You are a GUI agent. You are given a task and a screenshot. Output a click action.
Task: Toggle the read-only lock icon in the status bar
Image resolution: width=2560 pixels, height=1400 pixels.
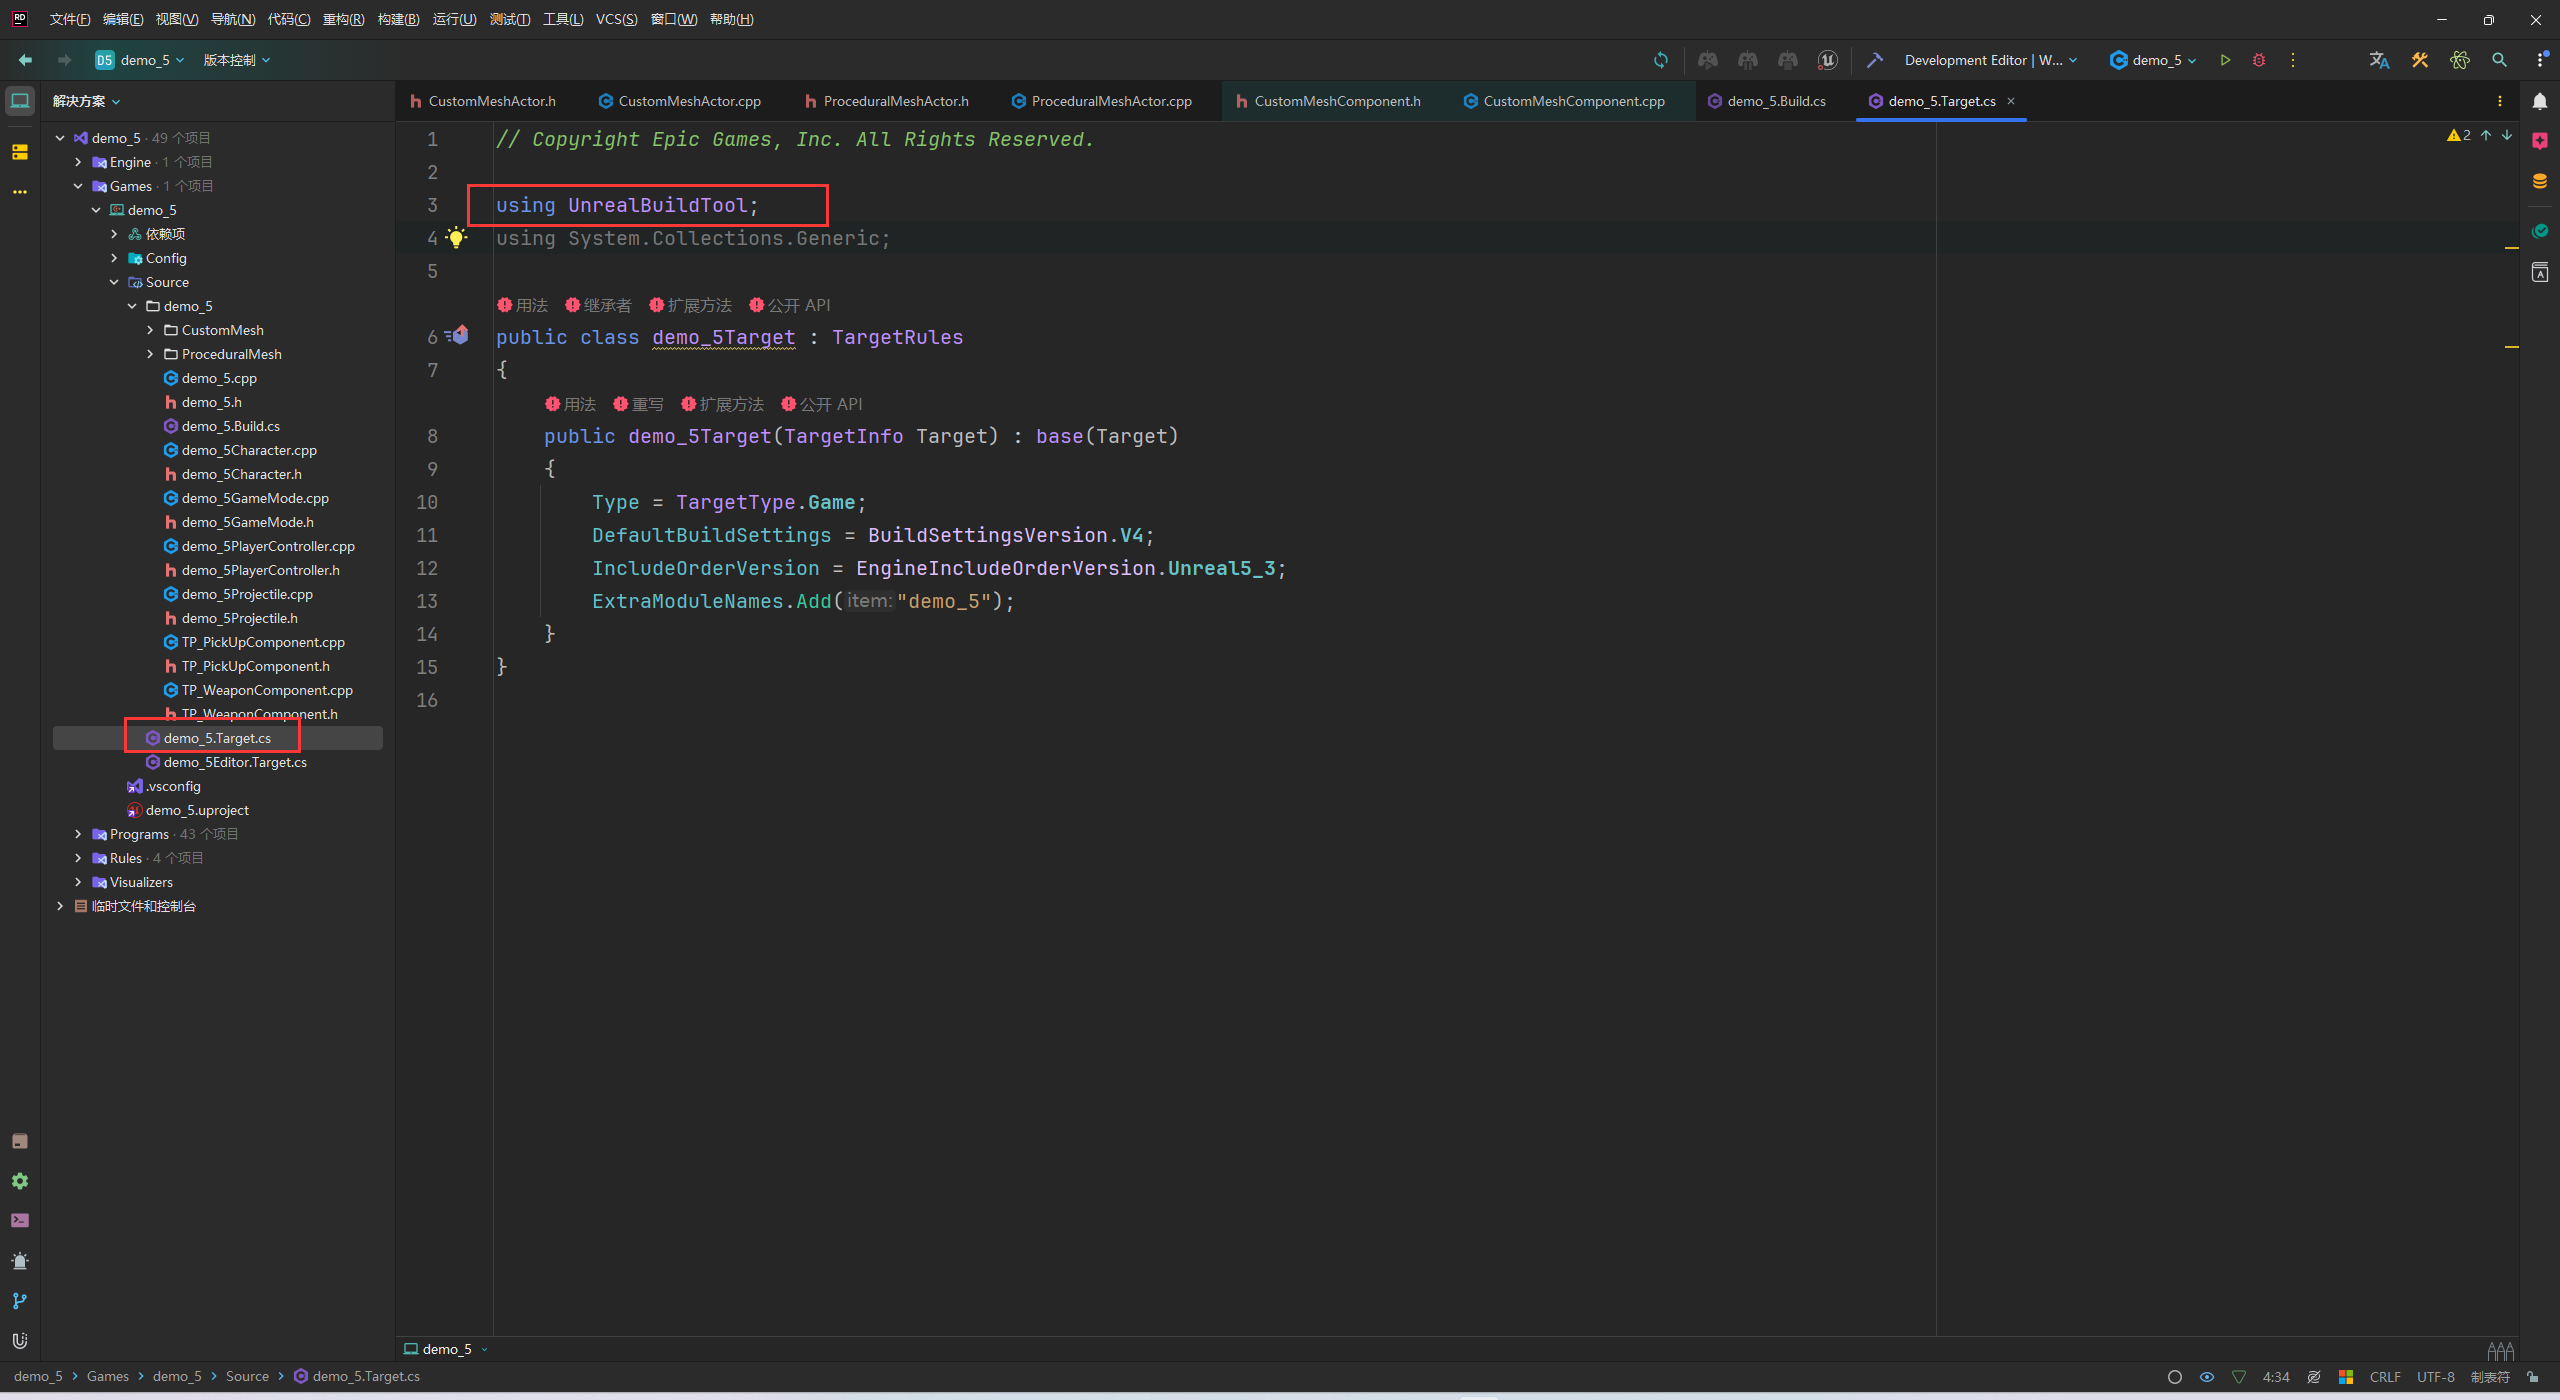tap(2533, 1377)
